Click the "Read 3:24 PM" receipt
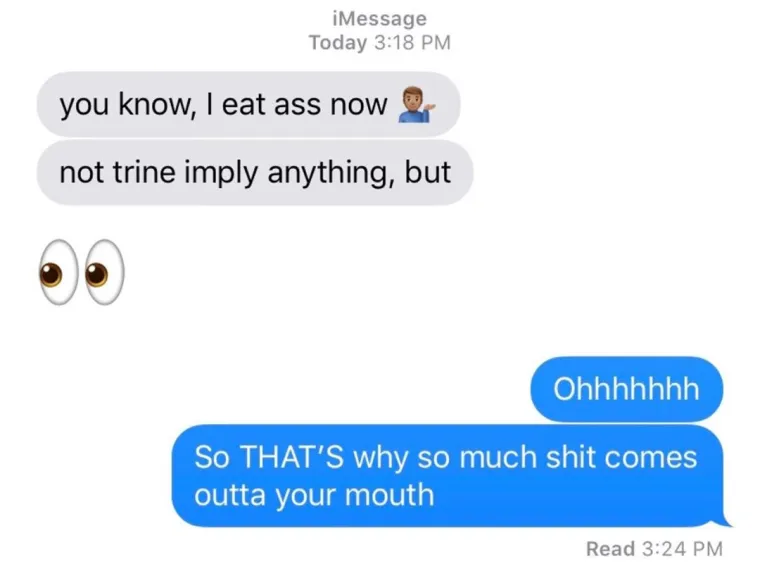 [x=654, y=549]
